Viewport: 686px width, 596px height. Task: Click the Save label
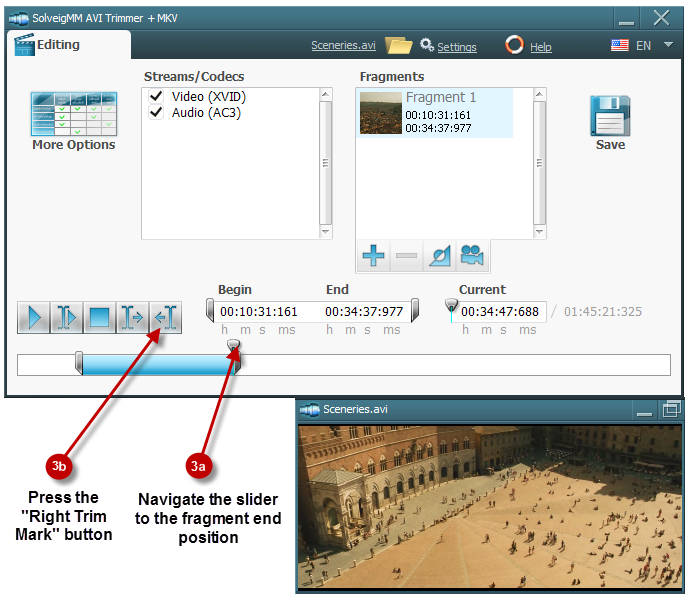click(610, 145)
